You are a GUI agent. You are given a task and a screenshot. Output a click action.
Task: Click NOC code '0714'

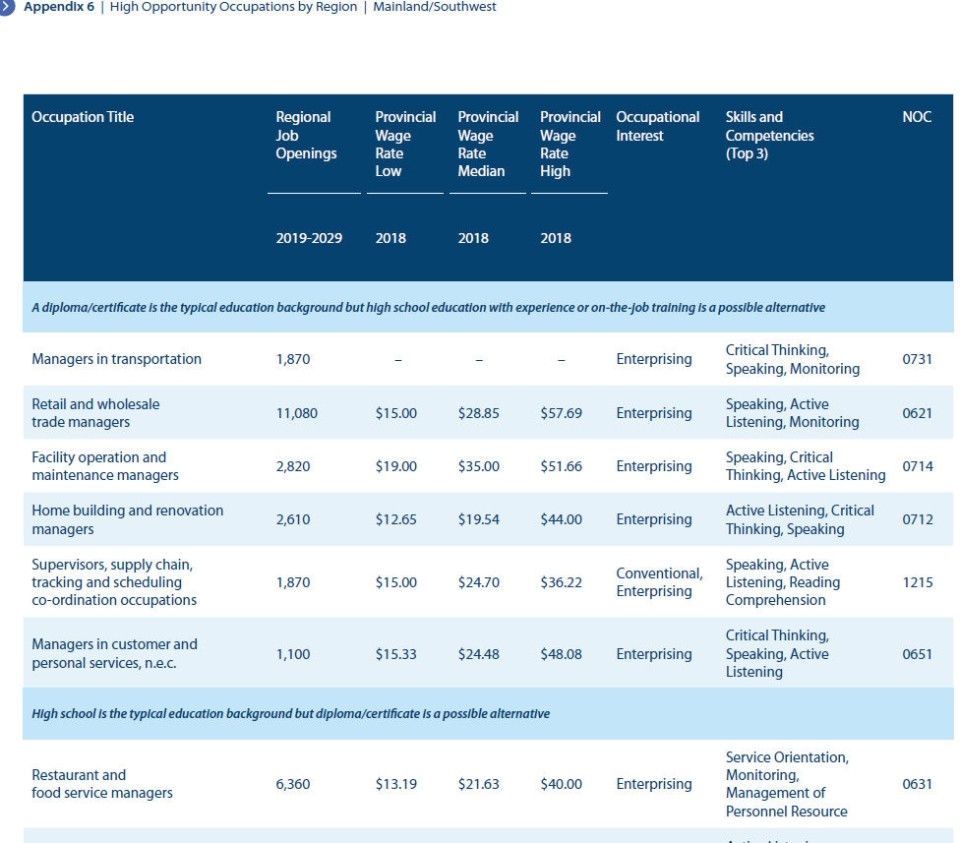coord(918,466)
